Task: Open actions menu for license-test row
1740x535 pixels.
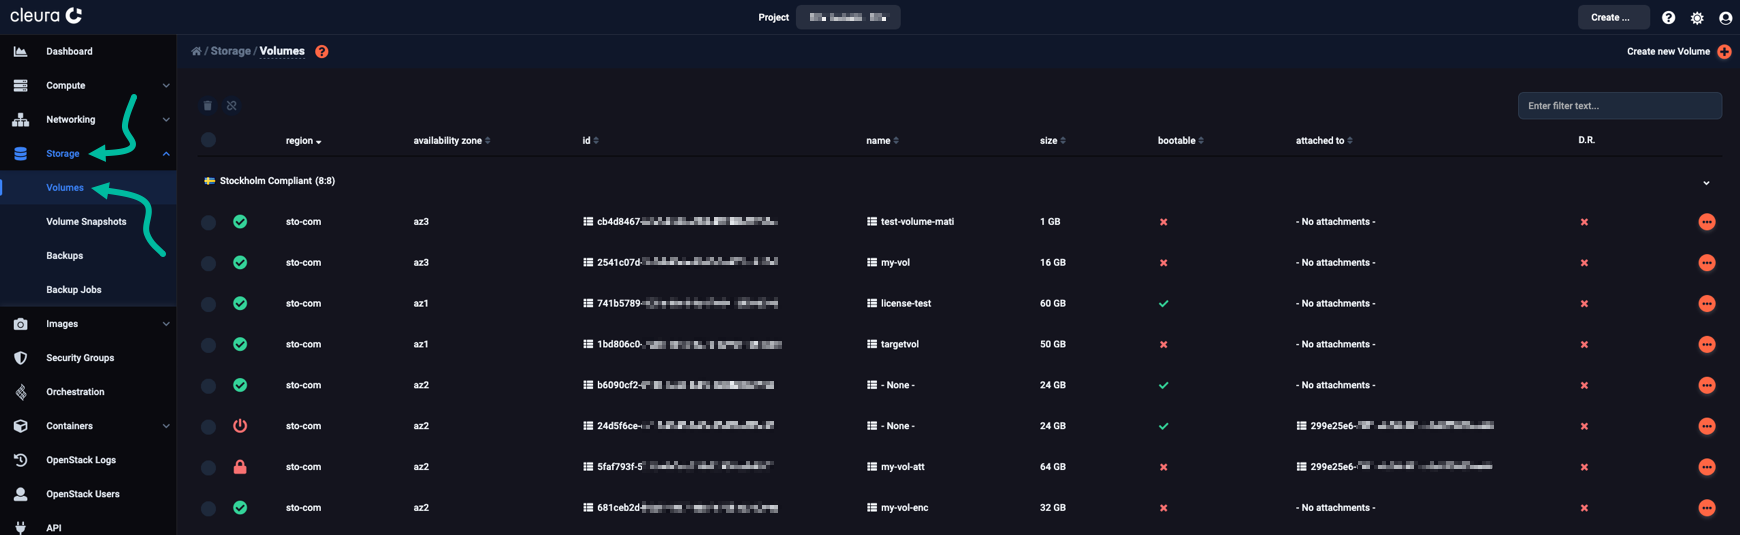Action: coord(1707,304)
